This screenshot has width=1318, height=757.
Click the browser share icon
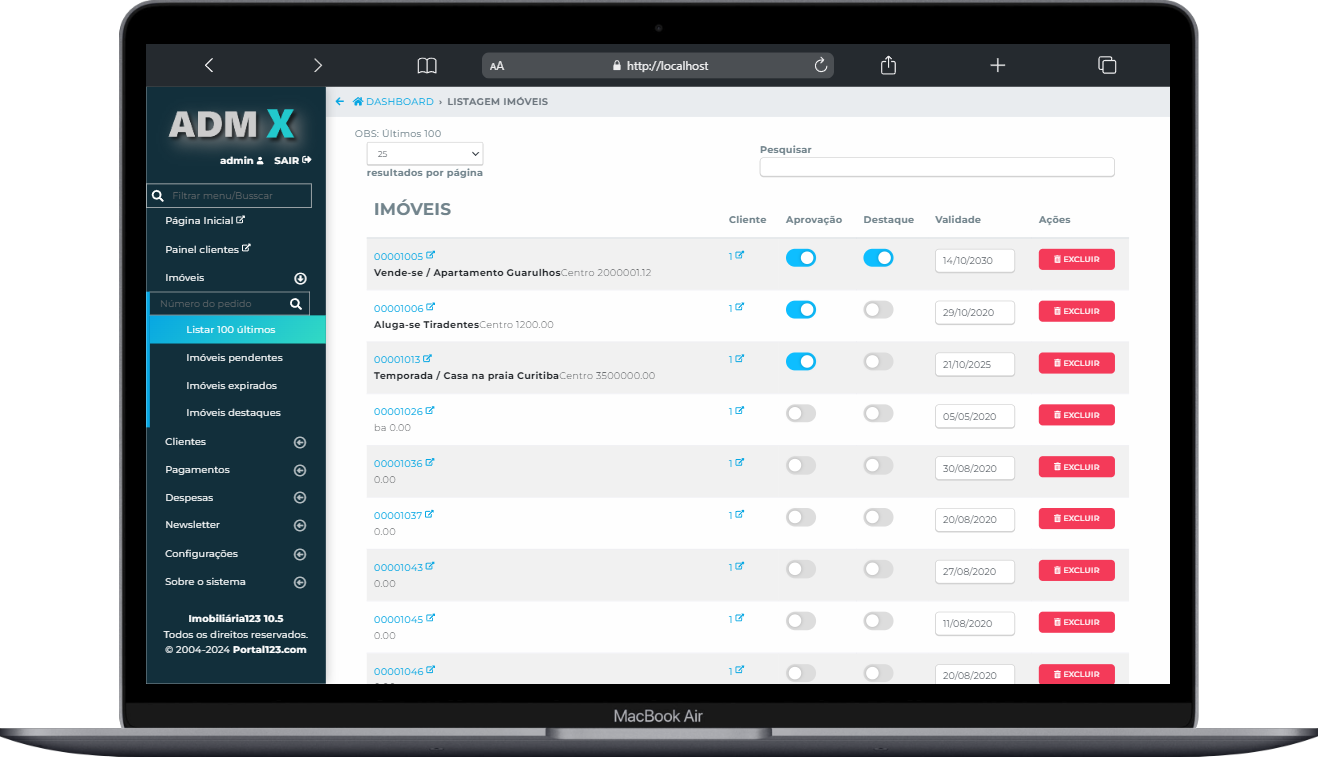click(888, 65)
